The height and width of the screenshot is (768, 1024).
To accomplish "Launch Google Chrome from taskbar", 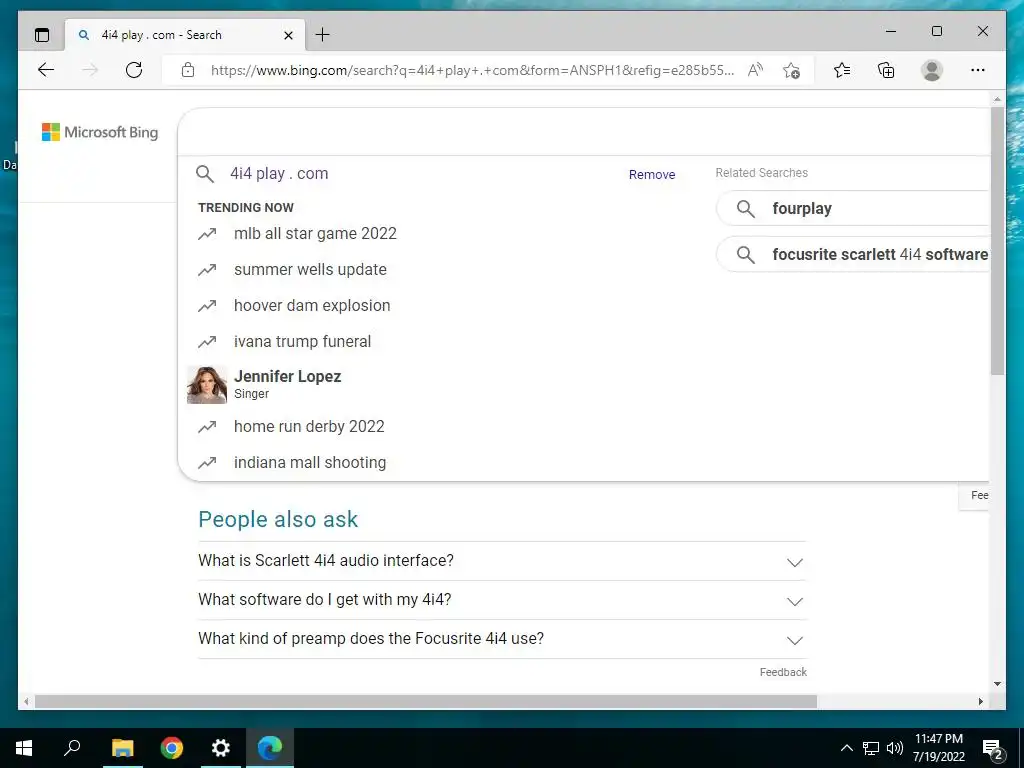I will pyautogui.click(x=172, y=748).
